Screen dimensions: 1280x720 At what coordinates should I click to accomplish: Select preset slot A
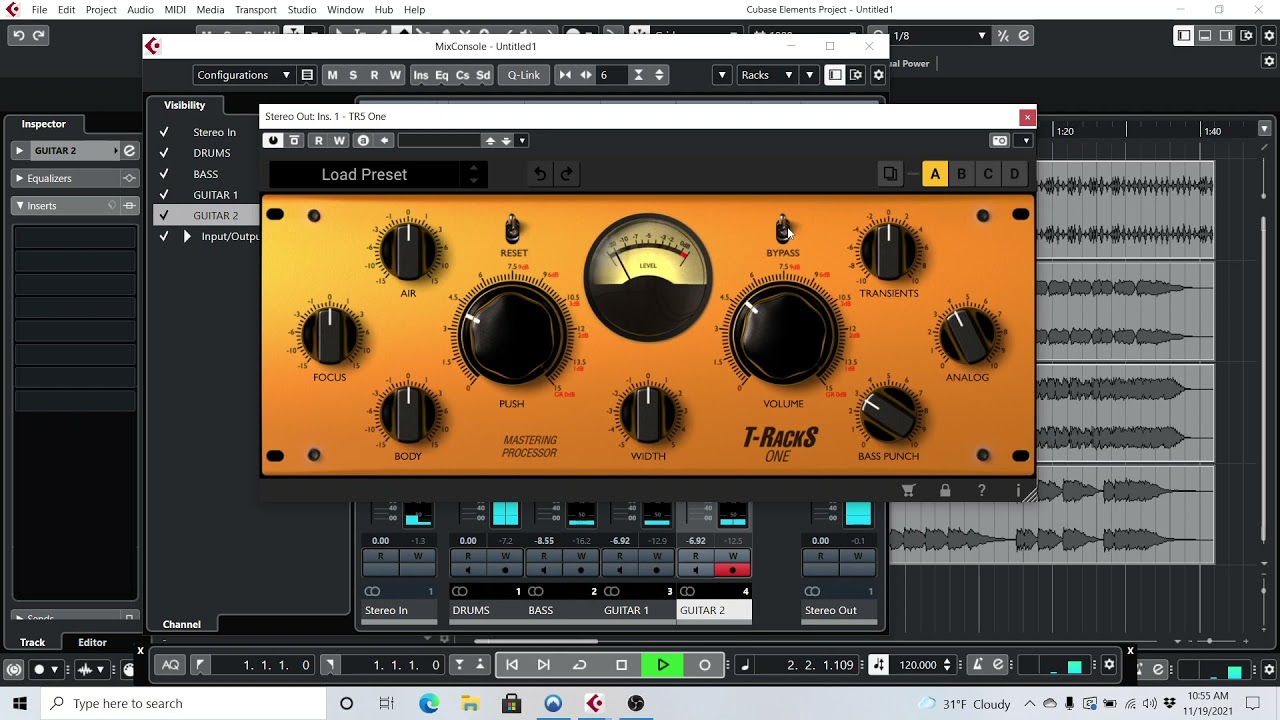[935, 174]
